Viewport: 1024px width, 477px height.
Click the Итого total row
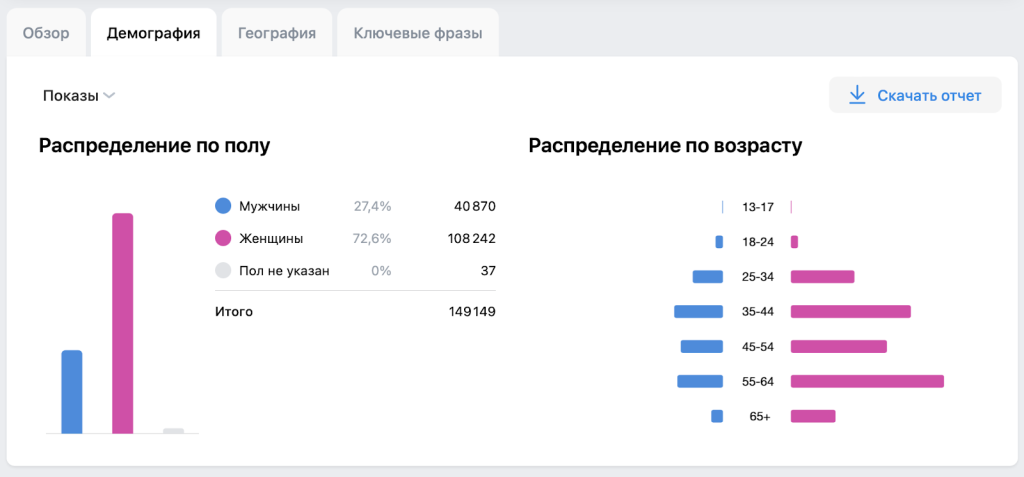(x=355, y=312)
